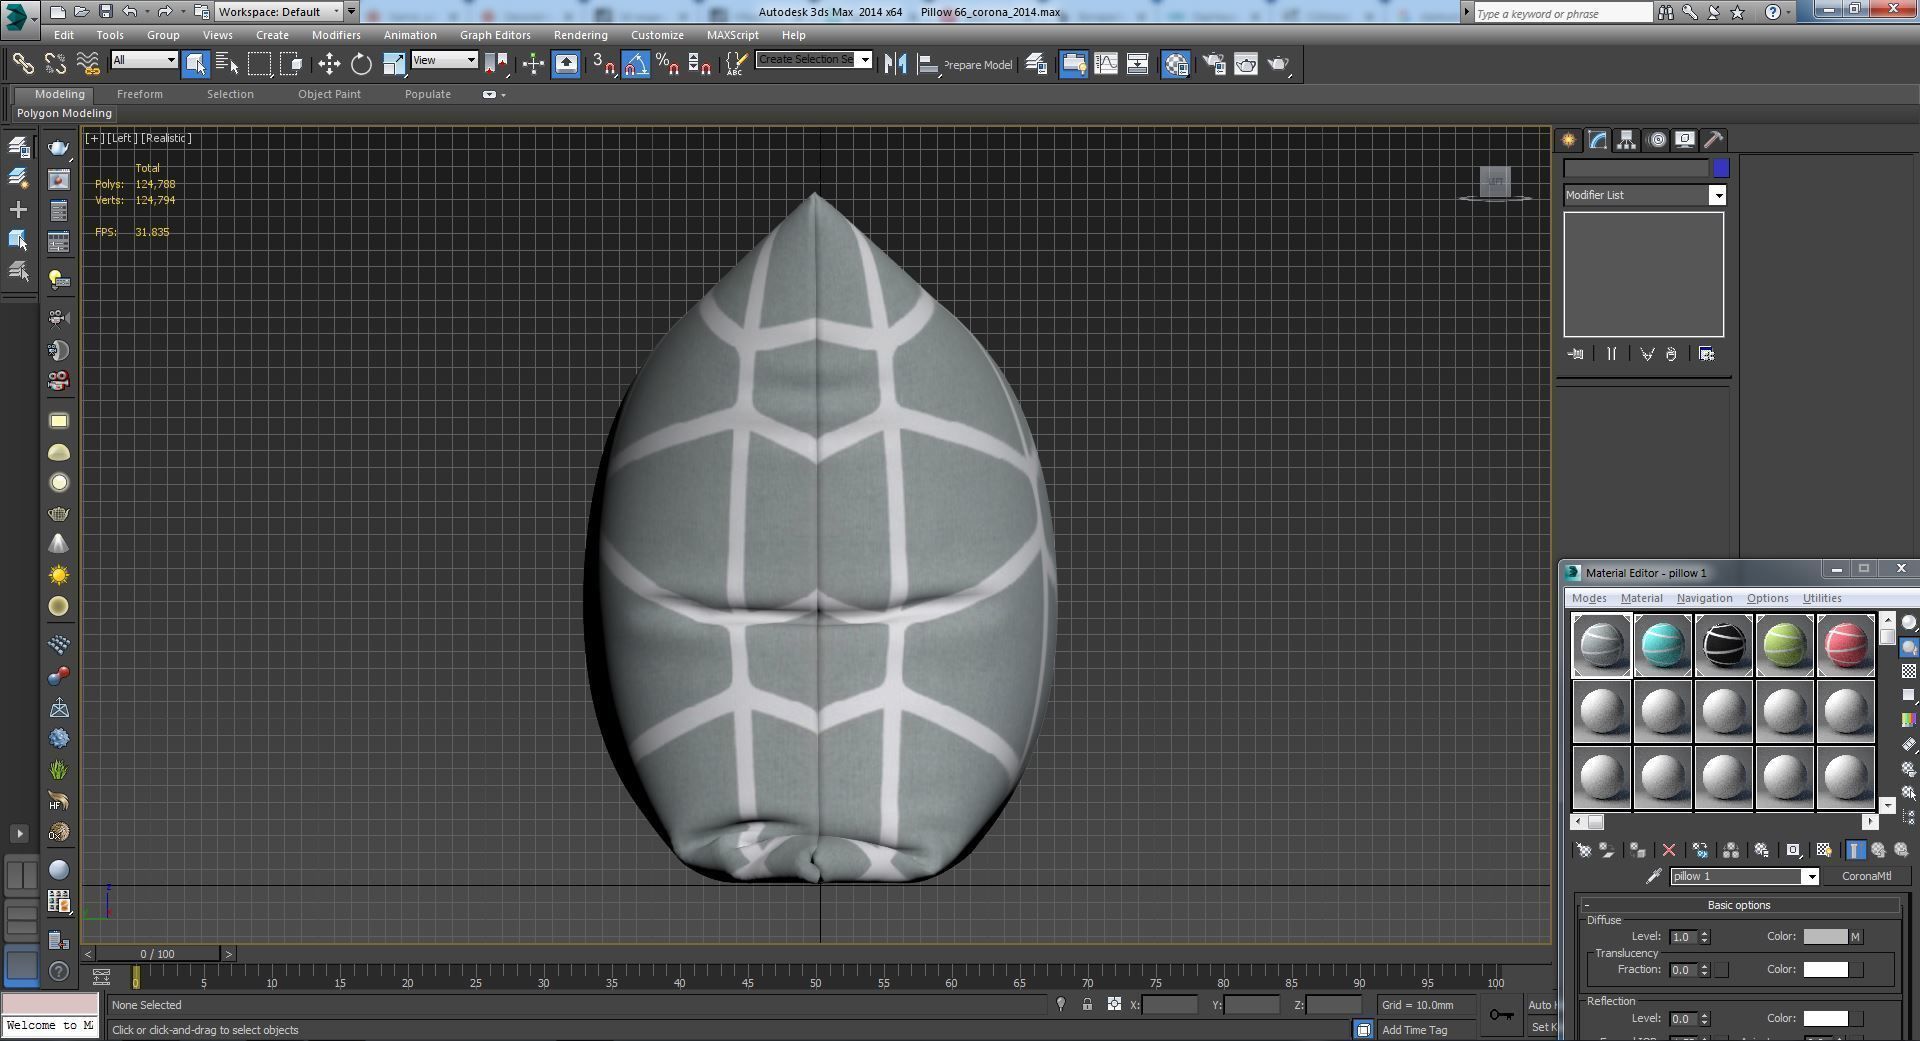Toggle Window/Crossing selection mode

pos(291,64)
